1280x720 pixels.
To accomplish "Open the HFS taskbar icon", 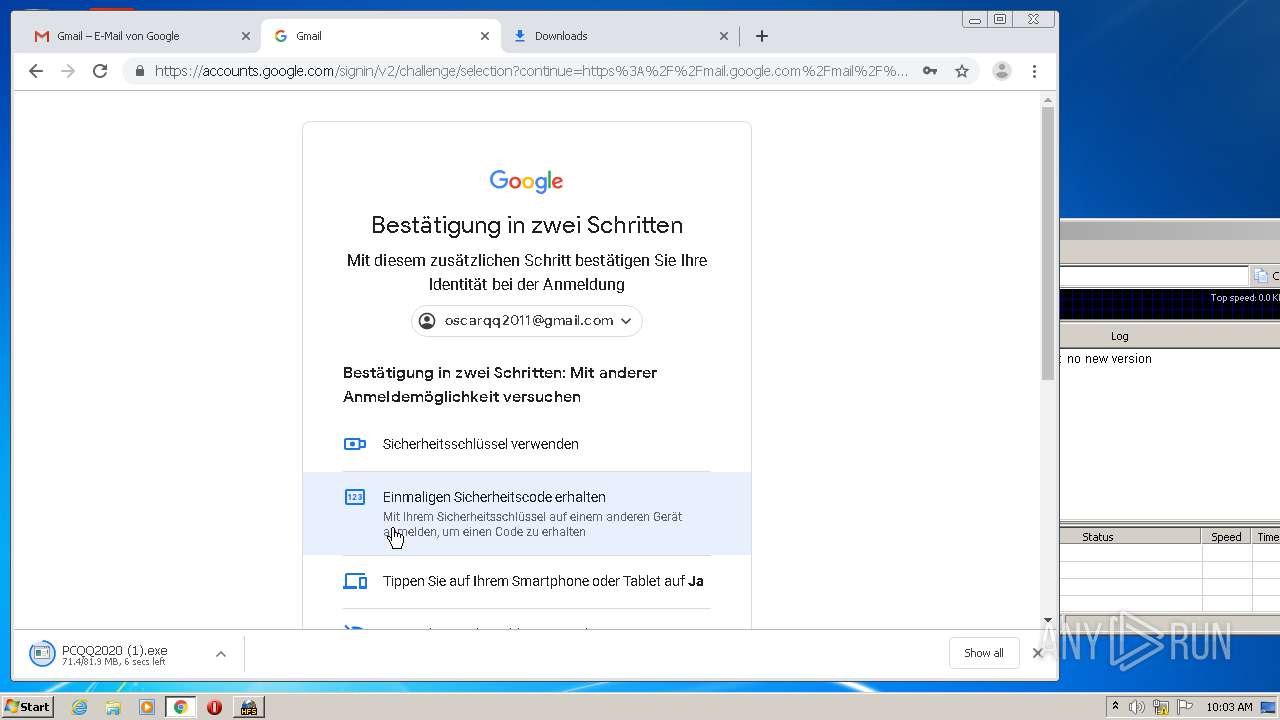I will [x=248, y=707].
